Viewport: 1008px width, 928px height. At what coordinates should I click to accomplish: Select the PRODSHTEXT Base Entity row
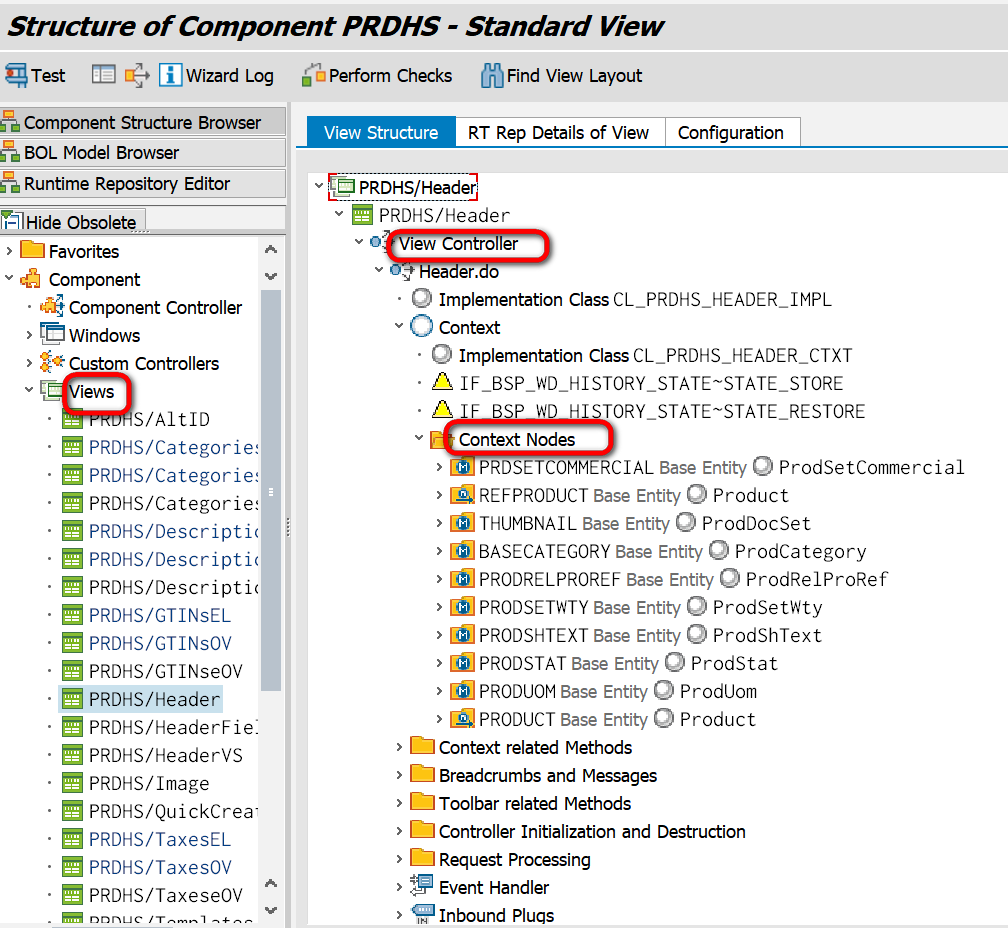pos(635,636)
